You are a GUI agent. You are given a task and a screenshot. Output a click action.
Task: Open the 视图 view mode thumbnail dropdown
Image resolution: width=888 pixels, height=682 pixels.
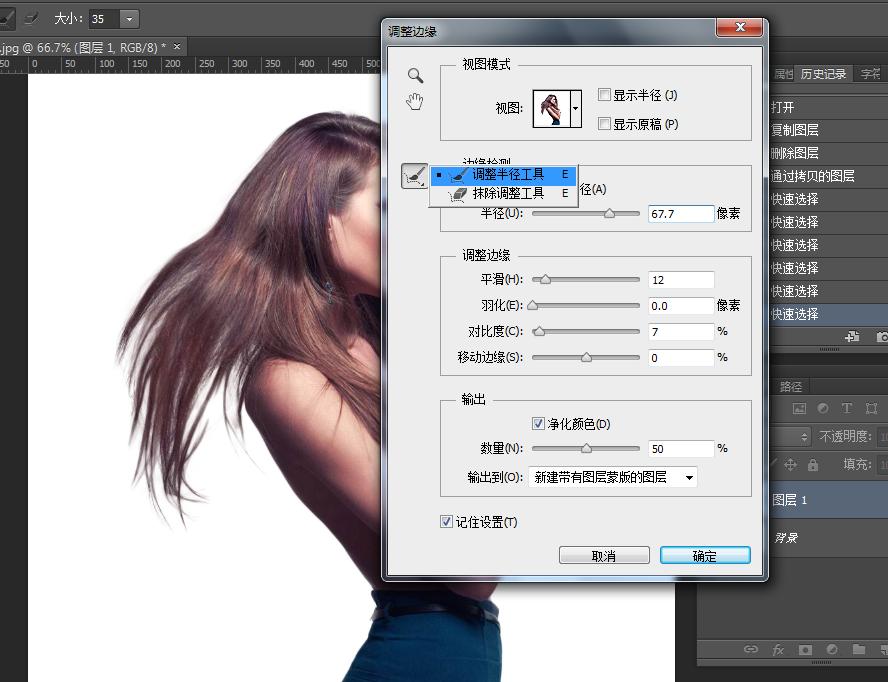pos(576,109)
